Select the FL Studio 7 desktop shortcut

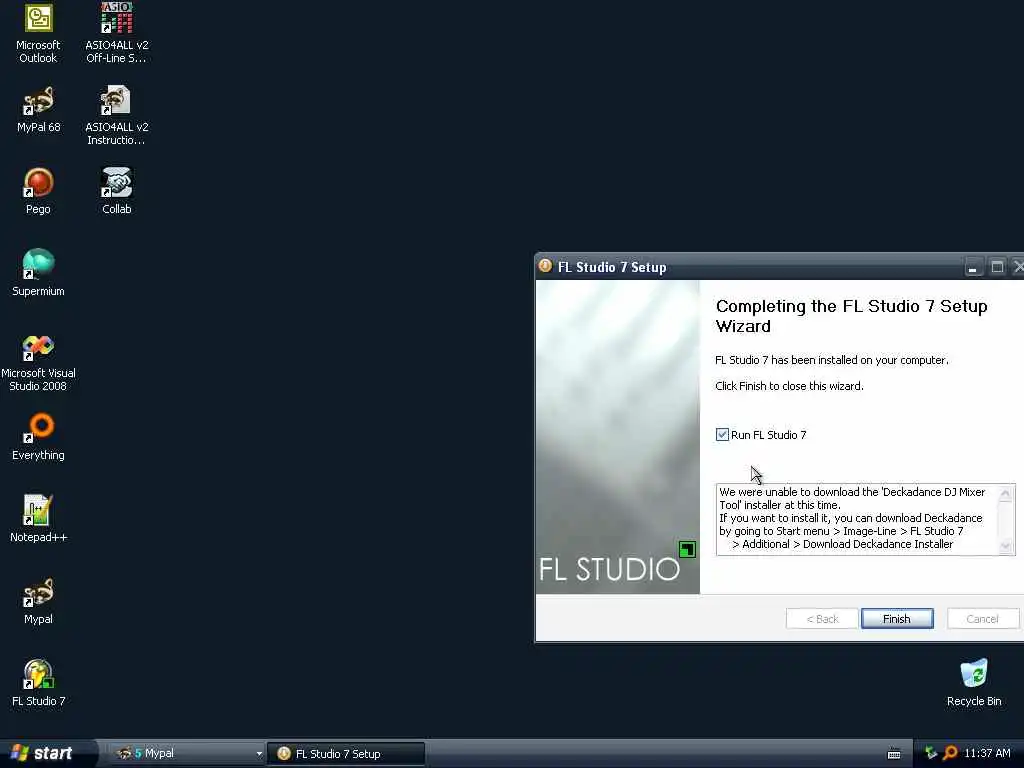point(38,683)
